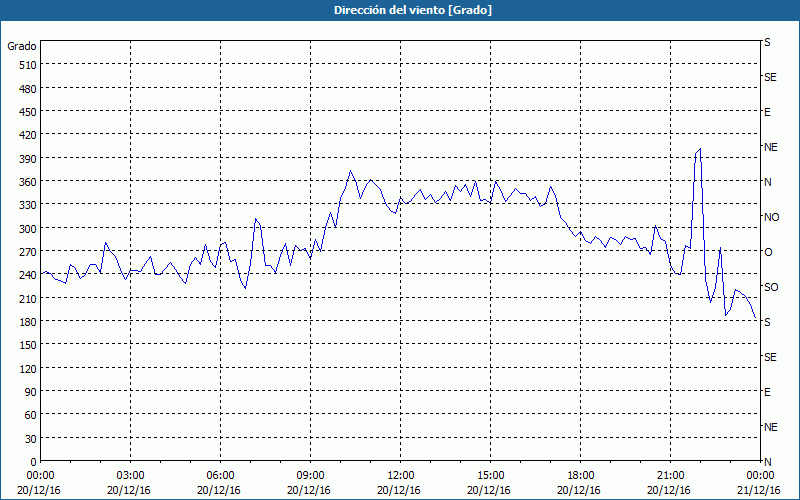The height and width of the screenshot is (500, 800).
Task: Click the 240 degree axis label
Action: 29,275
